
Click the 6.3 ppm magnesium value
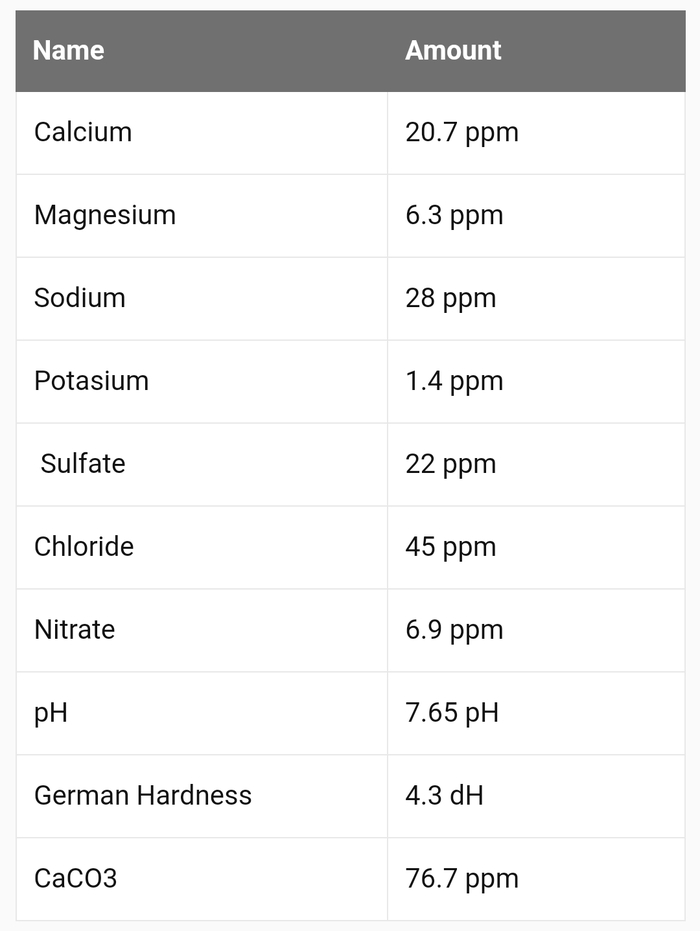454,215
